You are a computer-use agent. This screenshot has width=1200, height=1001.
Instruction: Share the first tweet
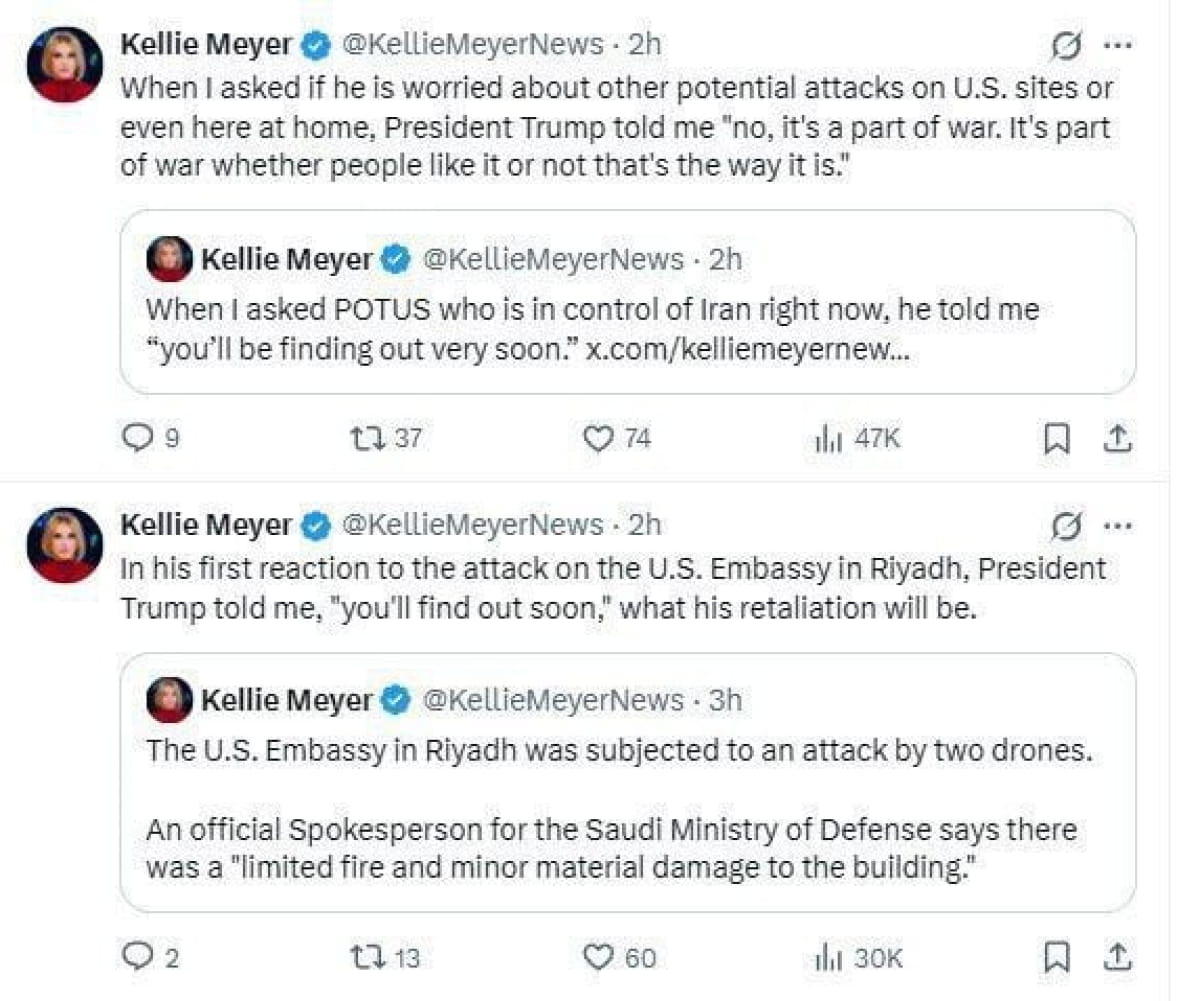[1119, 437]
